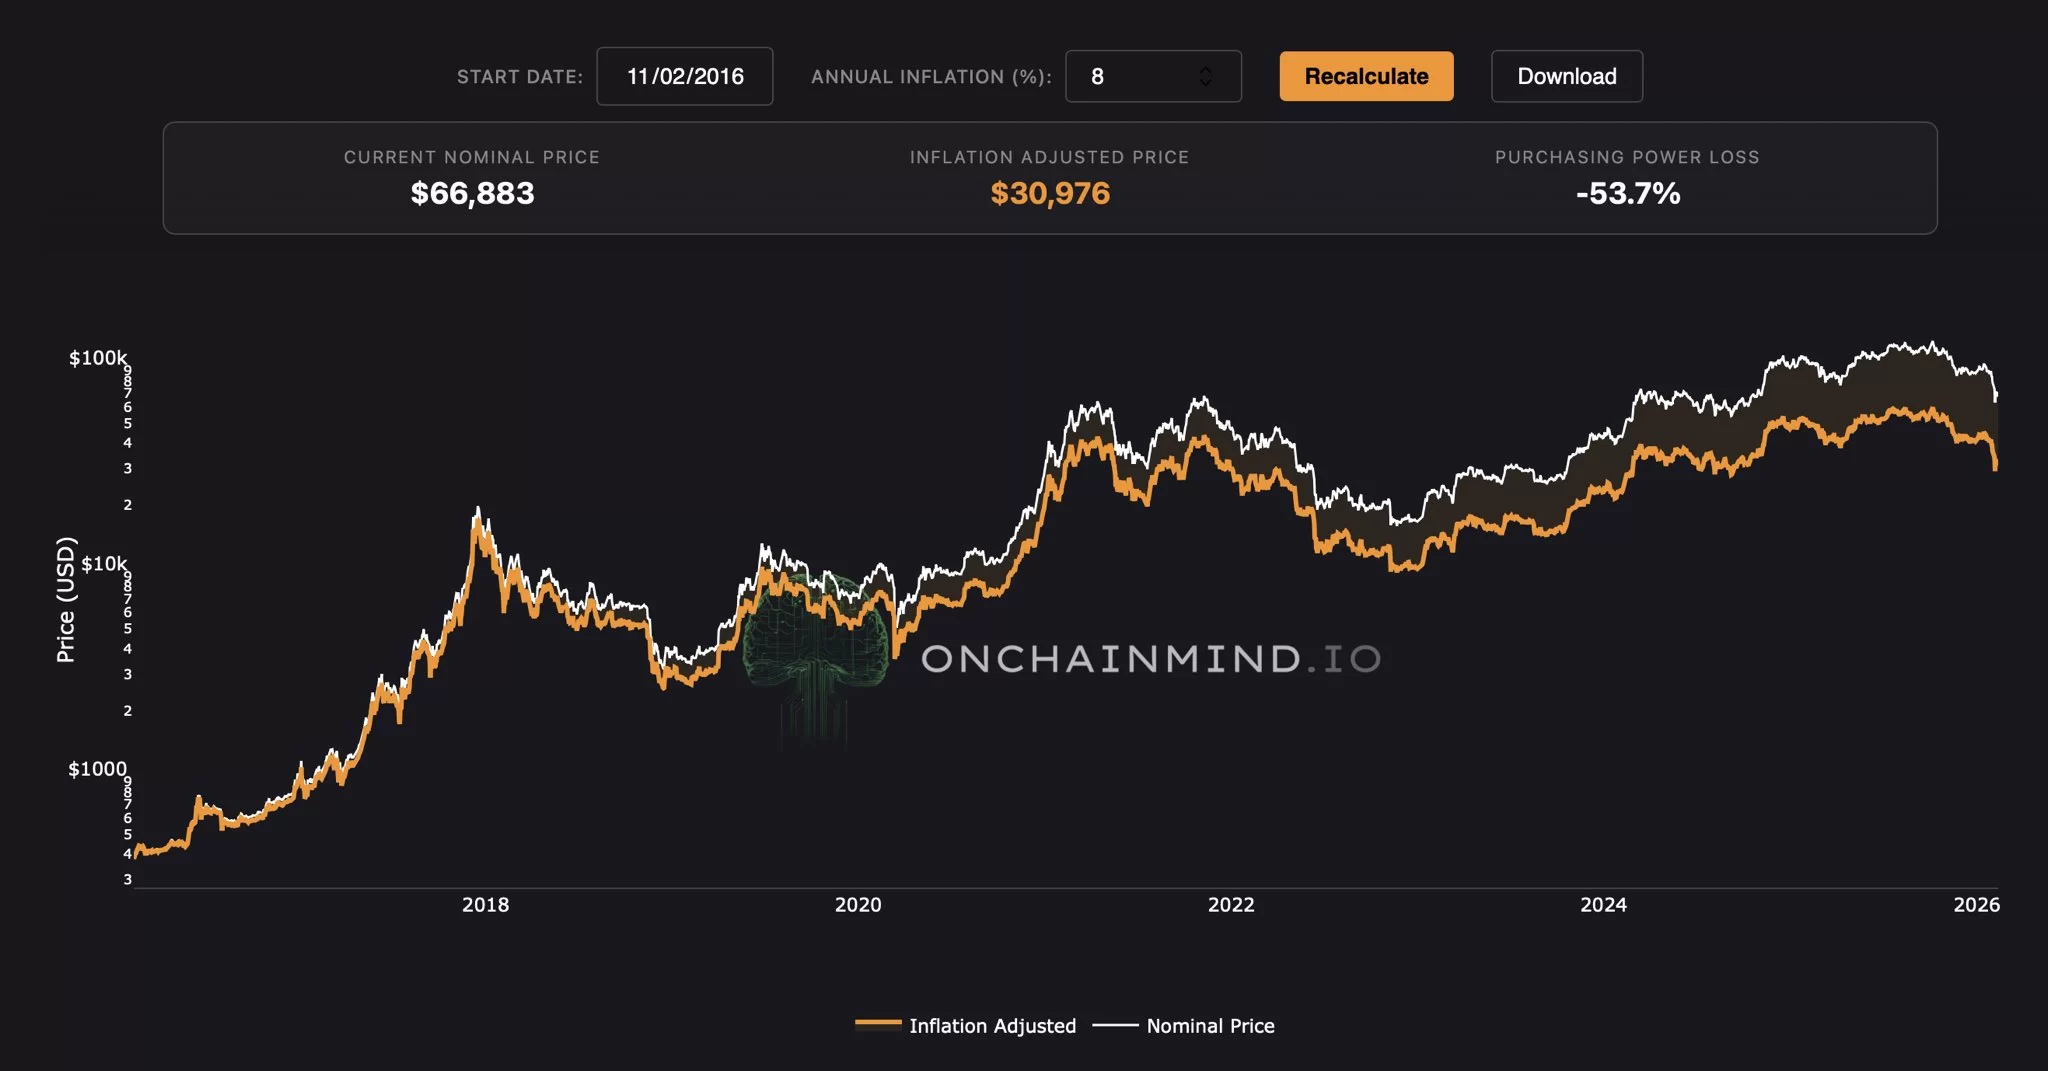The height and width of the screenshot is (1071, 2048).
Task: Click the Download button
Action: pos(1567,76)
